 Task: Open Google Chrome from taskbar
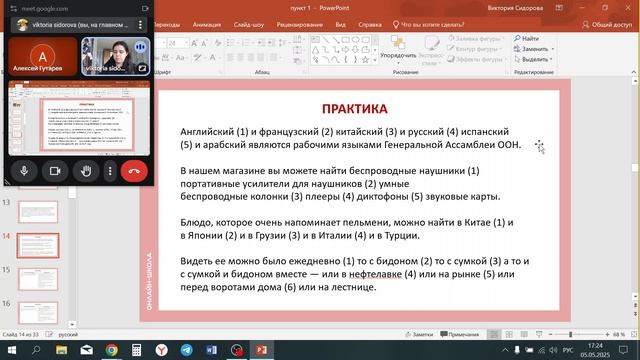(111, 350)
